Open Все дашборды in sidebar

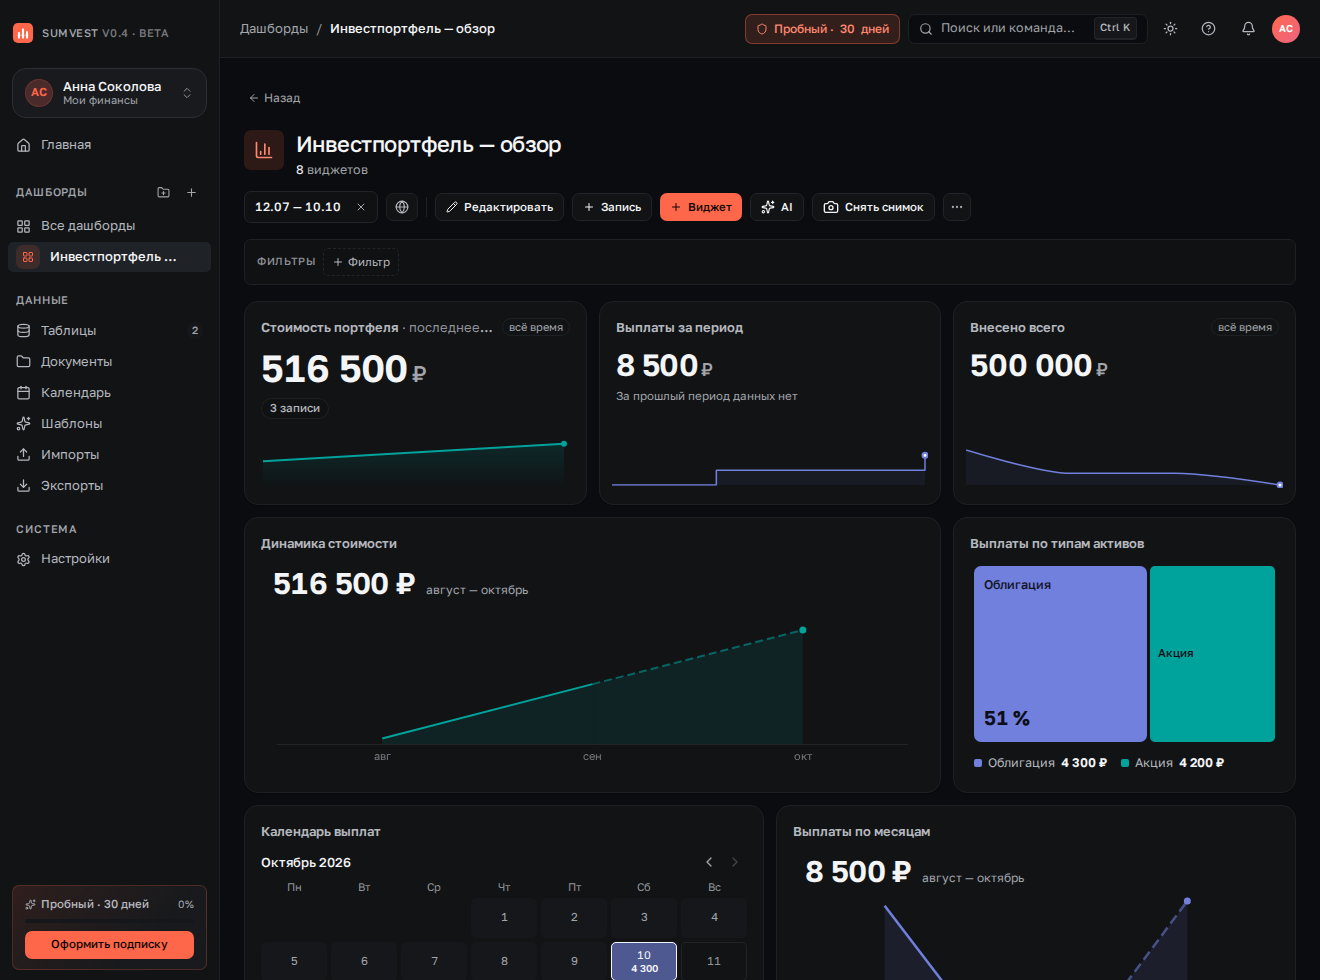[110, 226]
